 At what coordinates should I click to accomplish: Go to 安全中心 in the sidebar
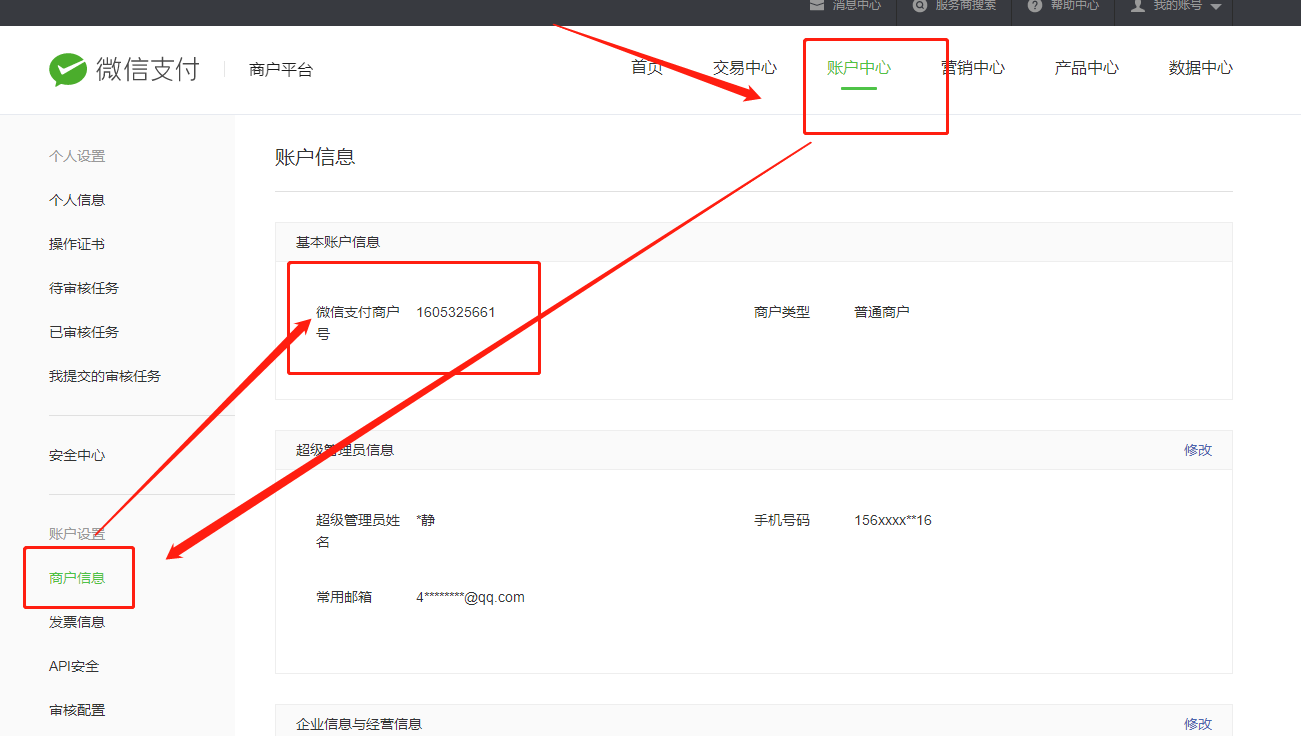(x=77, y=455)
